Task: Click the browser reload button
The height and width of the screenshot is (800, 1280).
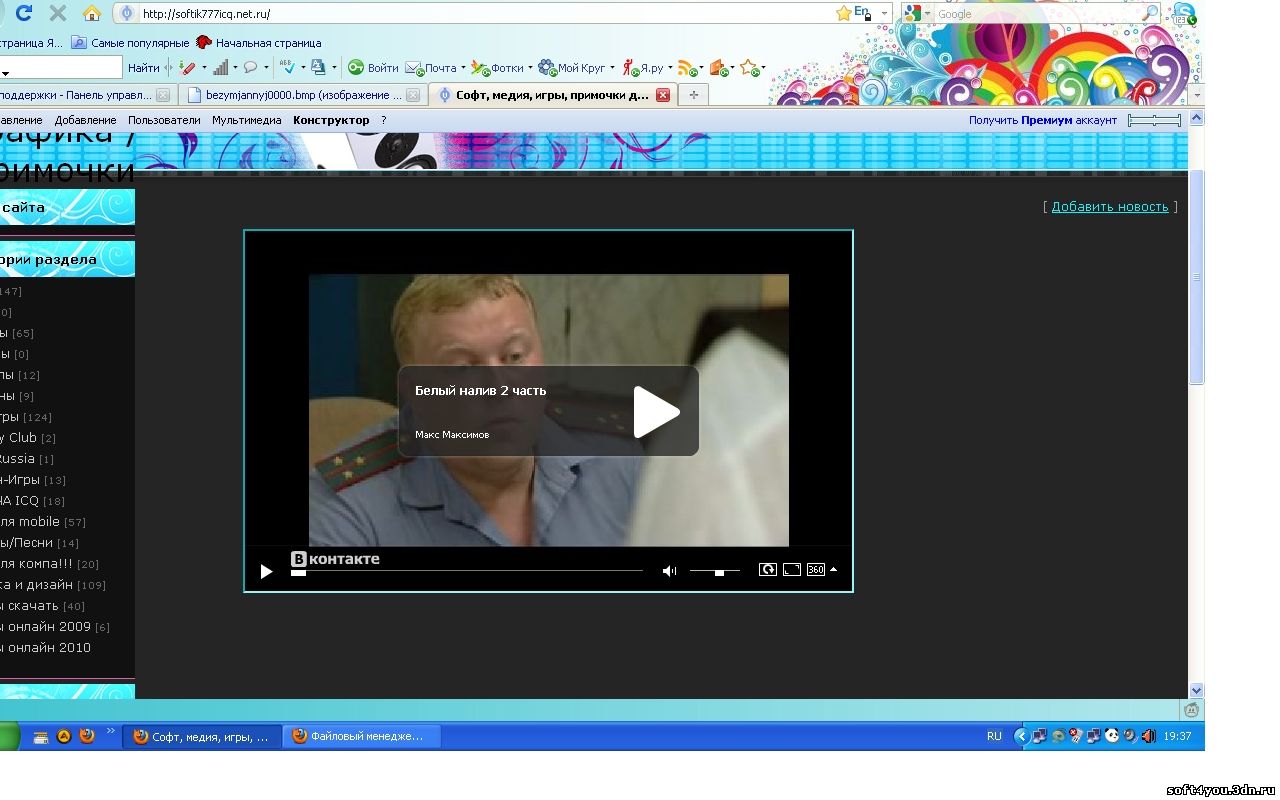Action: point(24,13)
